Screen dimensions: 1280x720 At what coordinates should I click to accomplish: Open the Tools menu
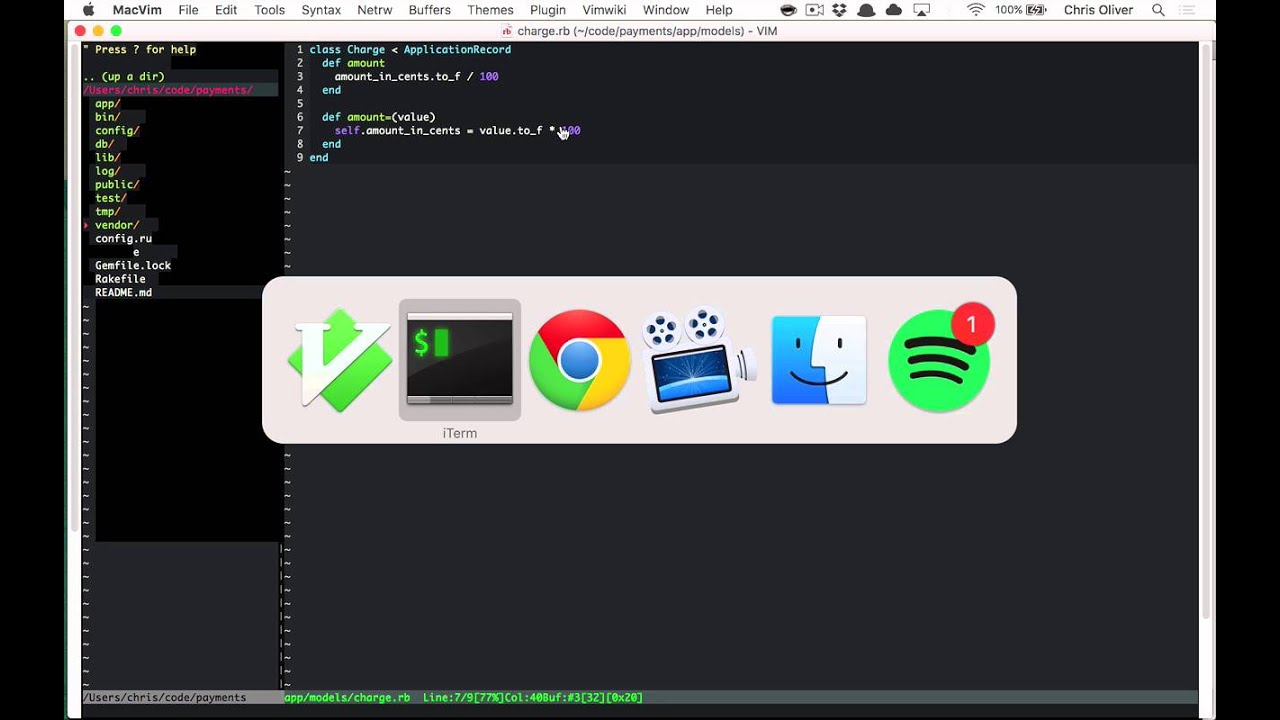[269, 10]
